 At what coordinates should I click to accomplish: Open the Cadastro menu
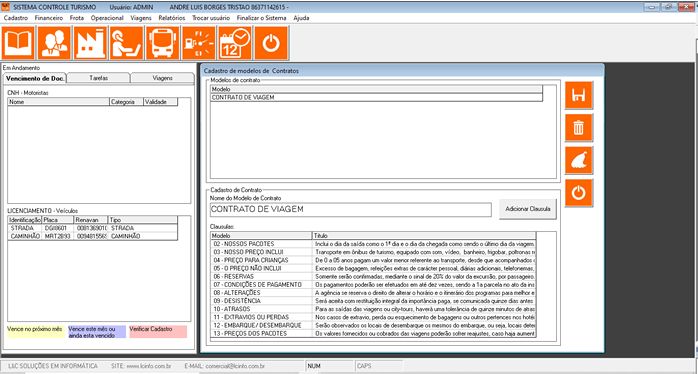pos(16,18)
